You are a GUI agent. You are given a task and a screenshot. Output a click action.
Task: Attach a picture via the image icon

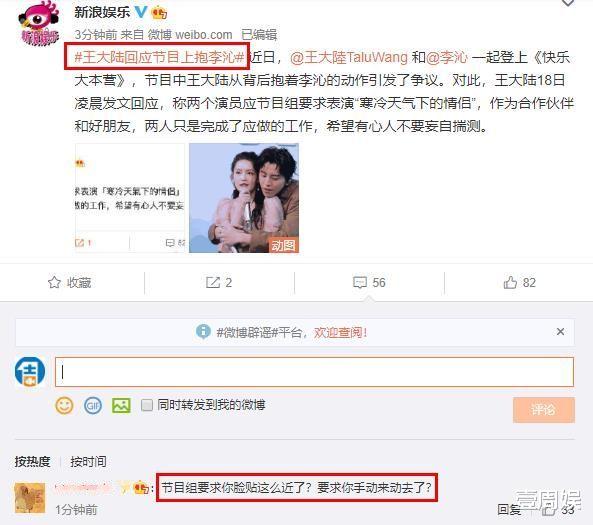[x=121, y=406]
